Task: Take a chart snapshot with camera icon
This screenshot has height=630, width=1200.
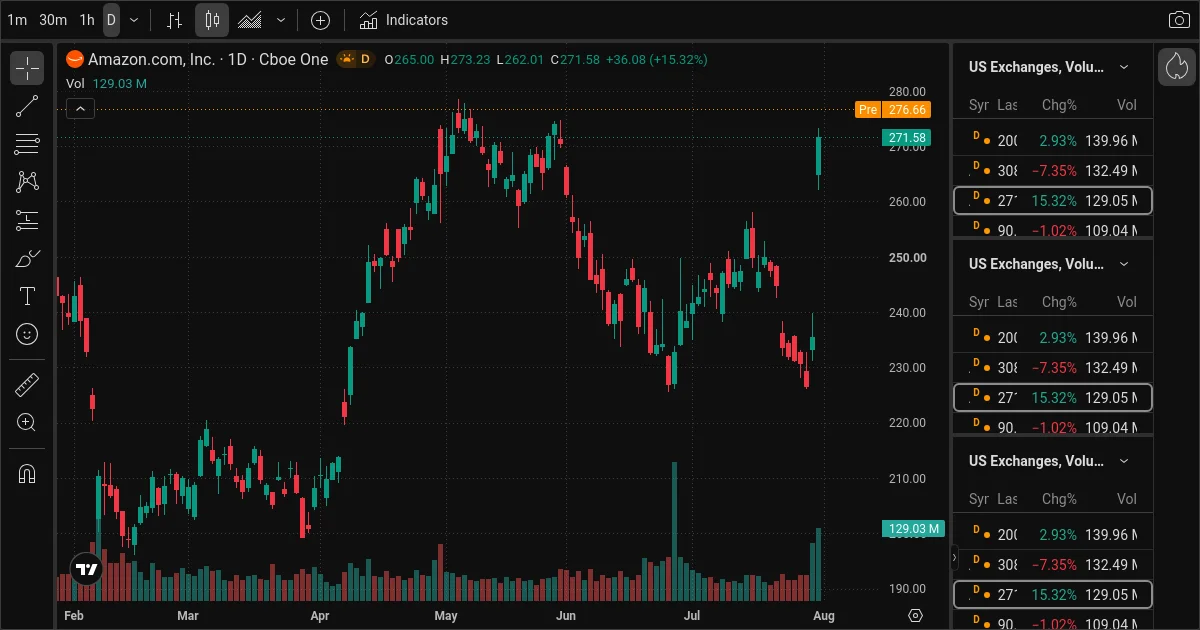Action: point(1179,20)
